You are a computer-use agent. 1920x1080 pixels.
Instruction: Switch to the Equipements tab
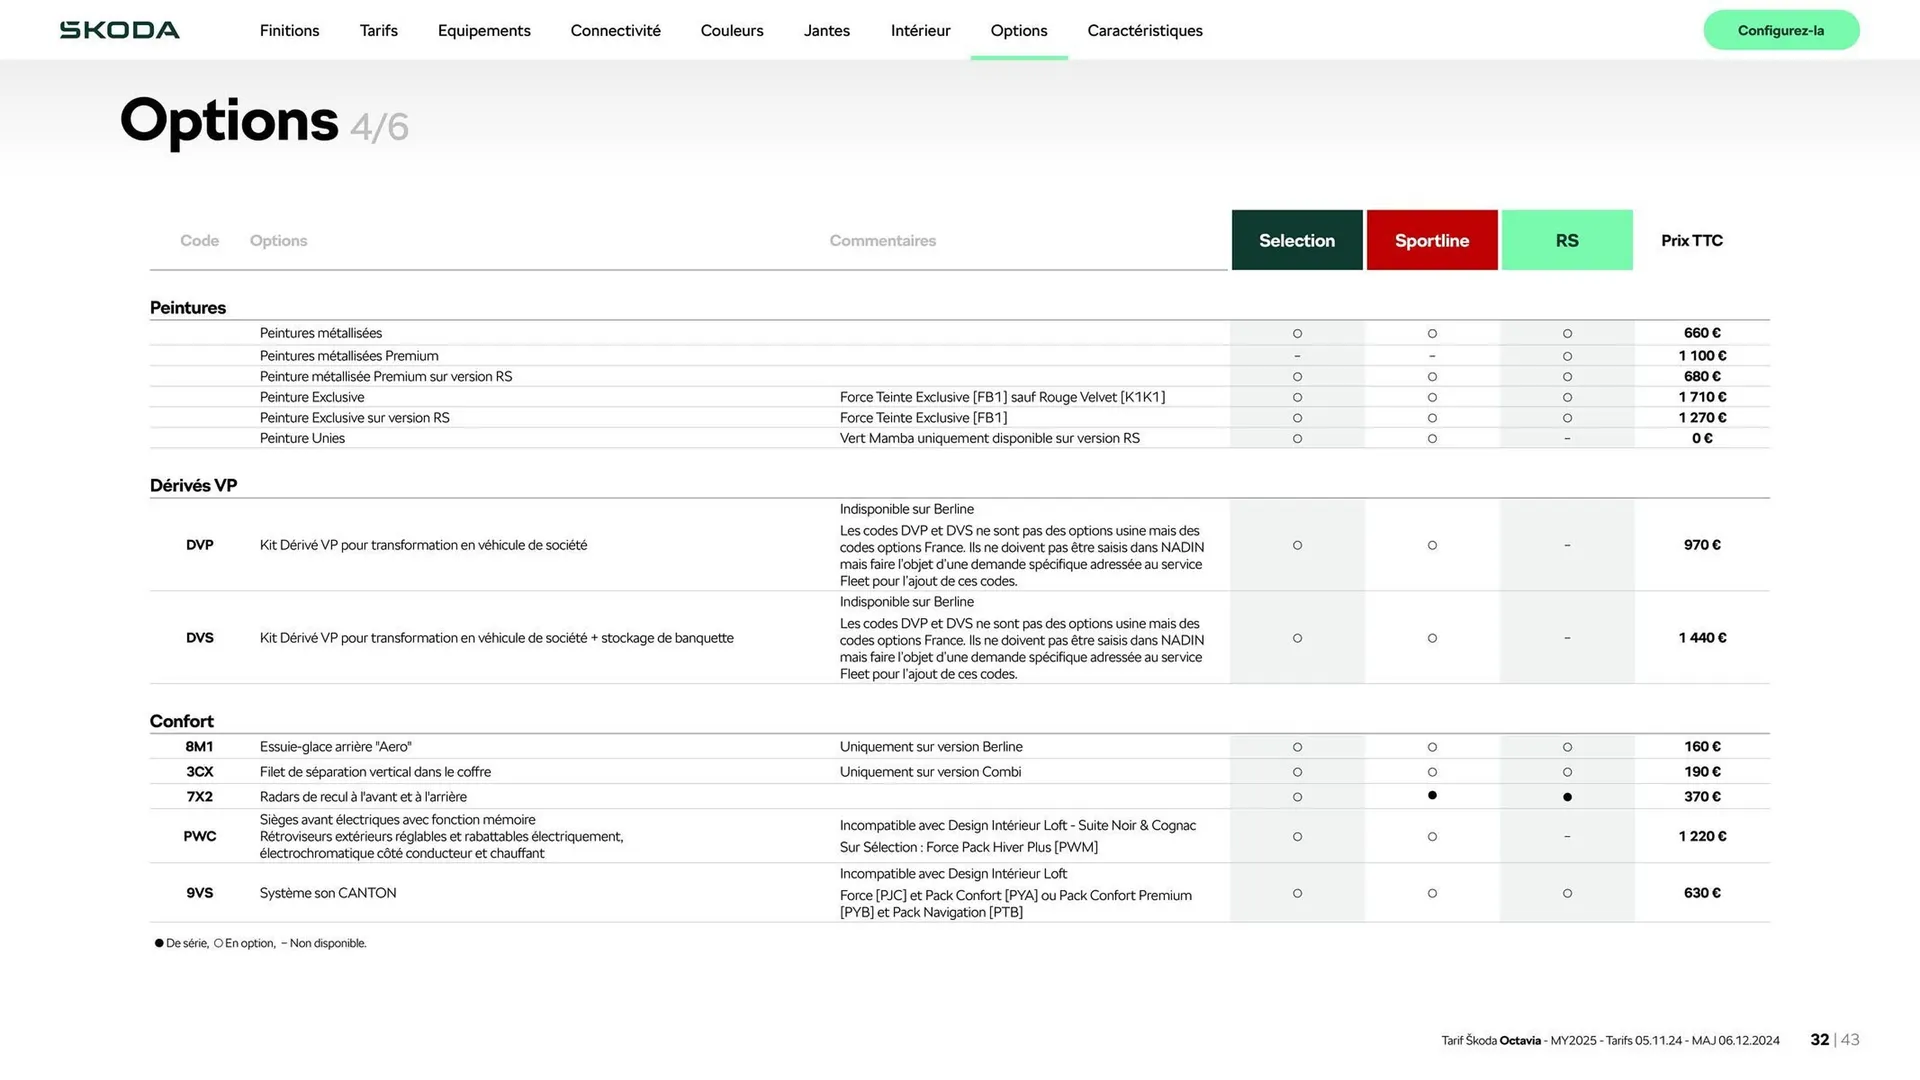[x=484, y=30]
